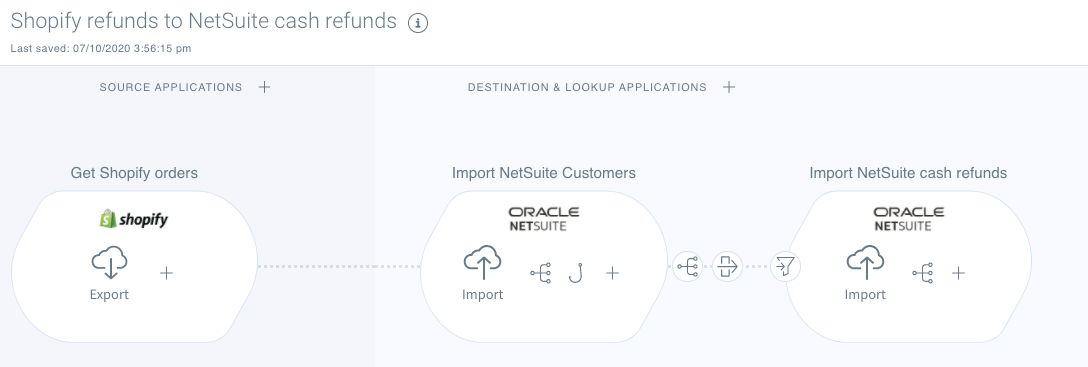This screenshot has width=1088, height=367.
Task: Open input filter icon before cash refunds
Action: pos(785,266)
